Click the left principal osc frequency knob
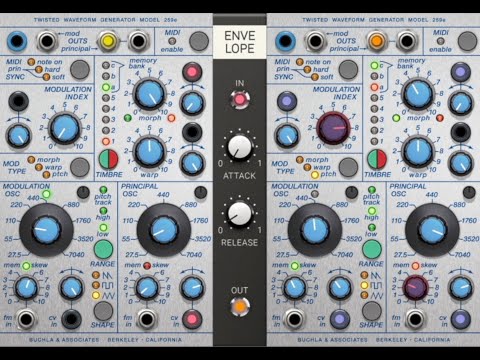Viewport: 480px width, 360px height. point(164,230)
